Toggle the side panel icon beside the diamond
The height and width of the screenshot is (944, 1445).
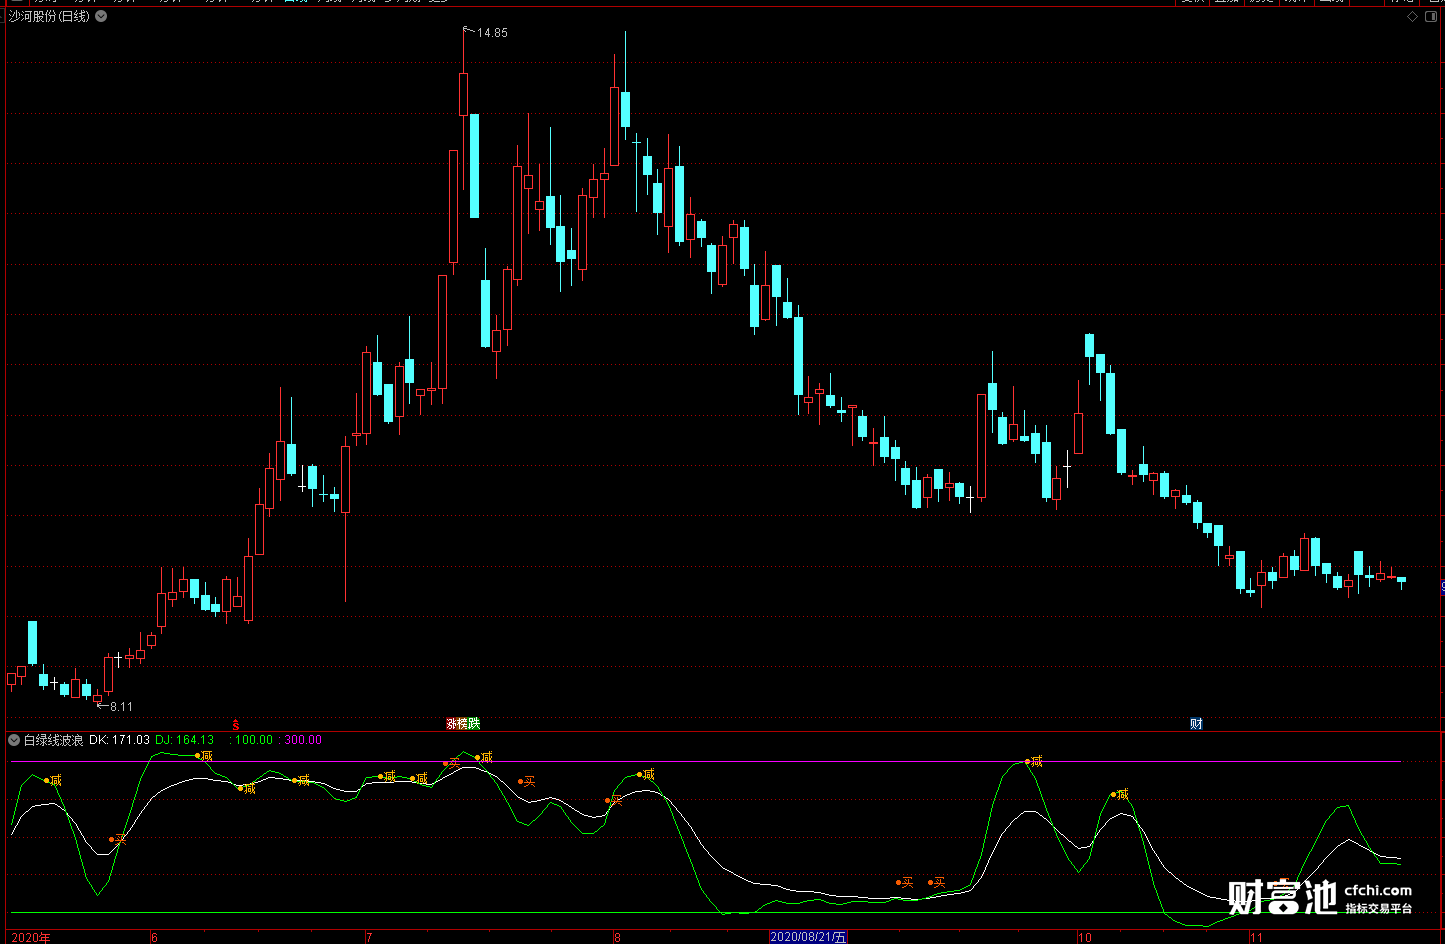[x=1431, y=16]
